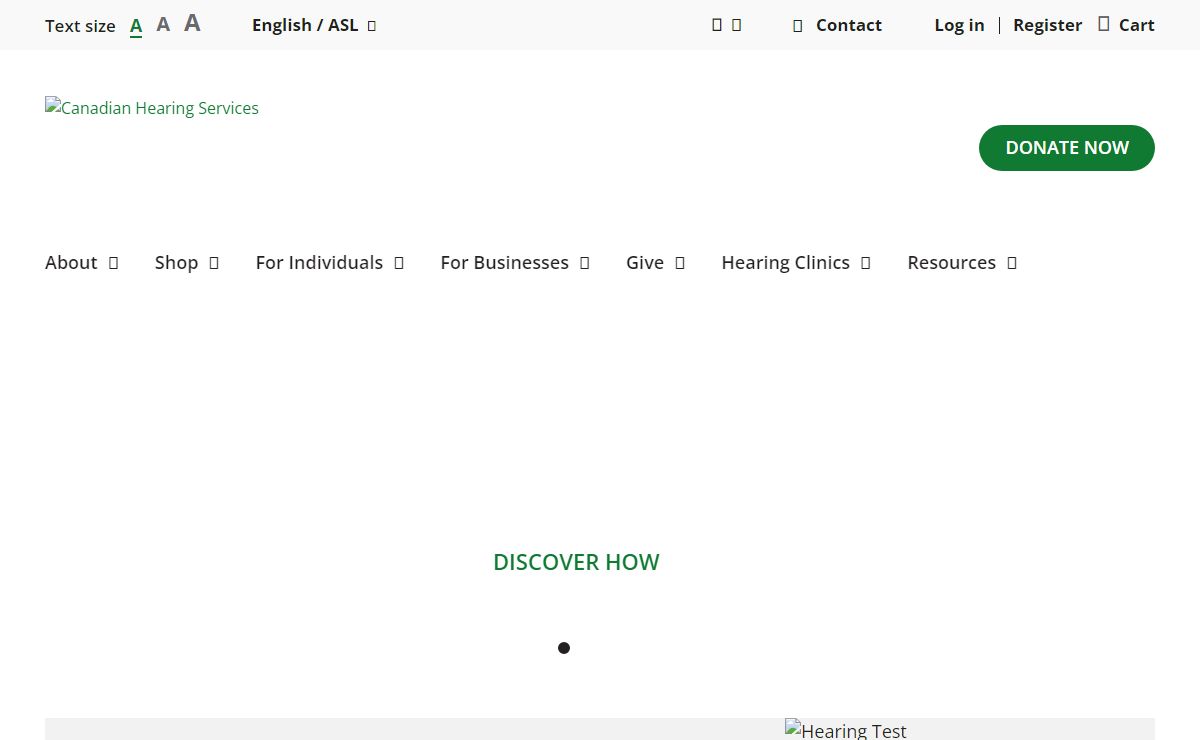
Task: Click the Text size label
Action: (x=80, y=26)
